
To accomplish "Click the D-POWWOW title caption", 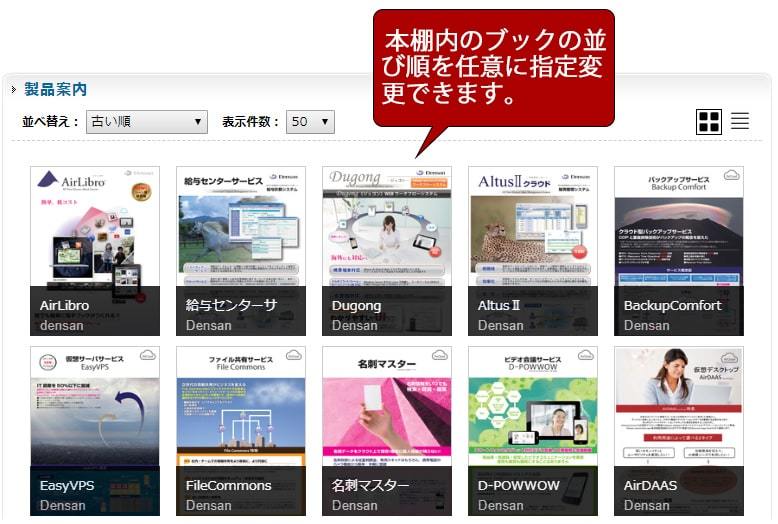I will point(519,486).
